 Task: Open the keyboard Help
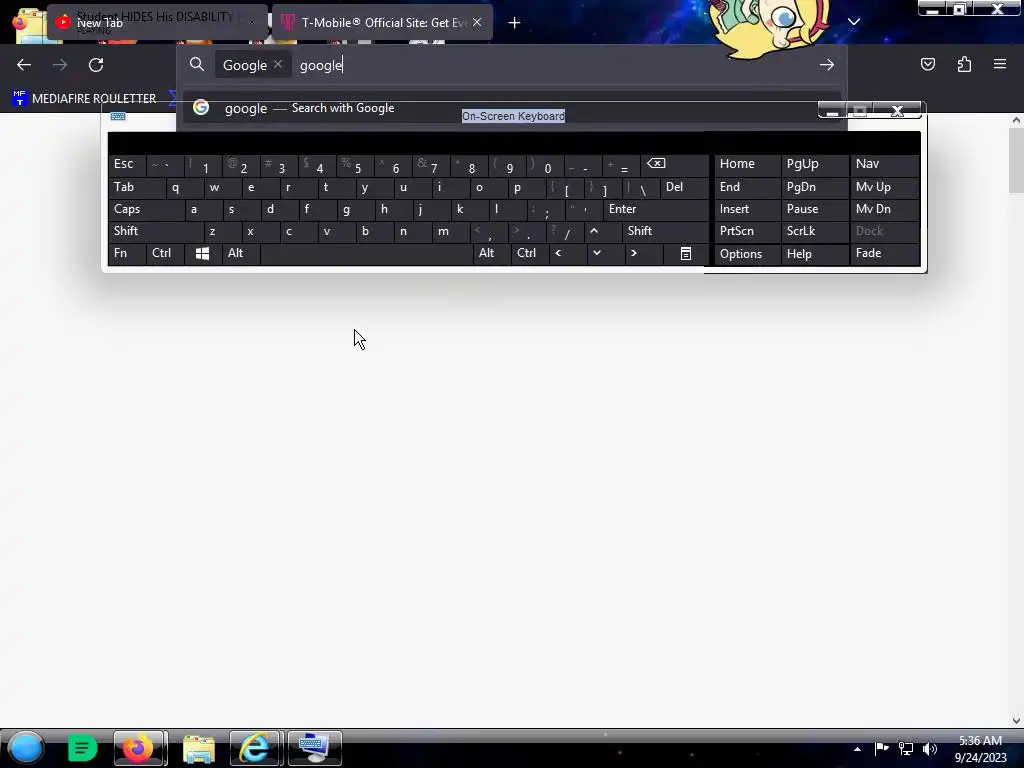[x=815, y=254]
